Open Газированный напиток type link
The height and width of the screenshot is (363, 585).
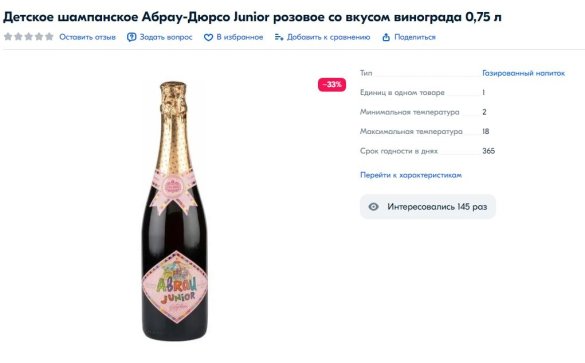(523, 73)
